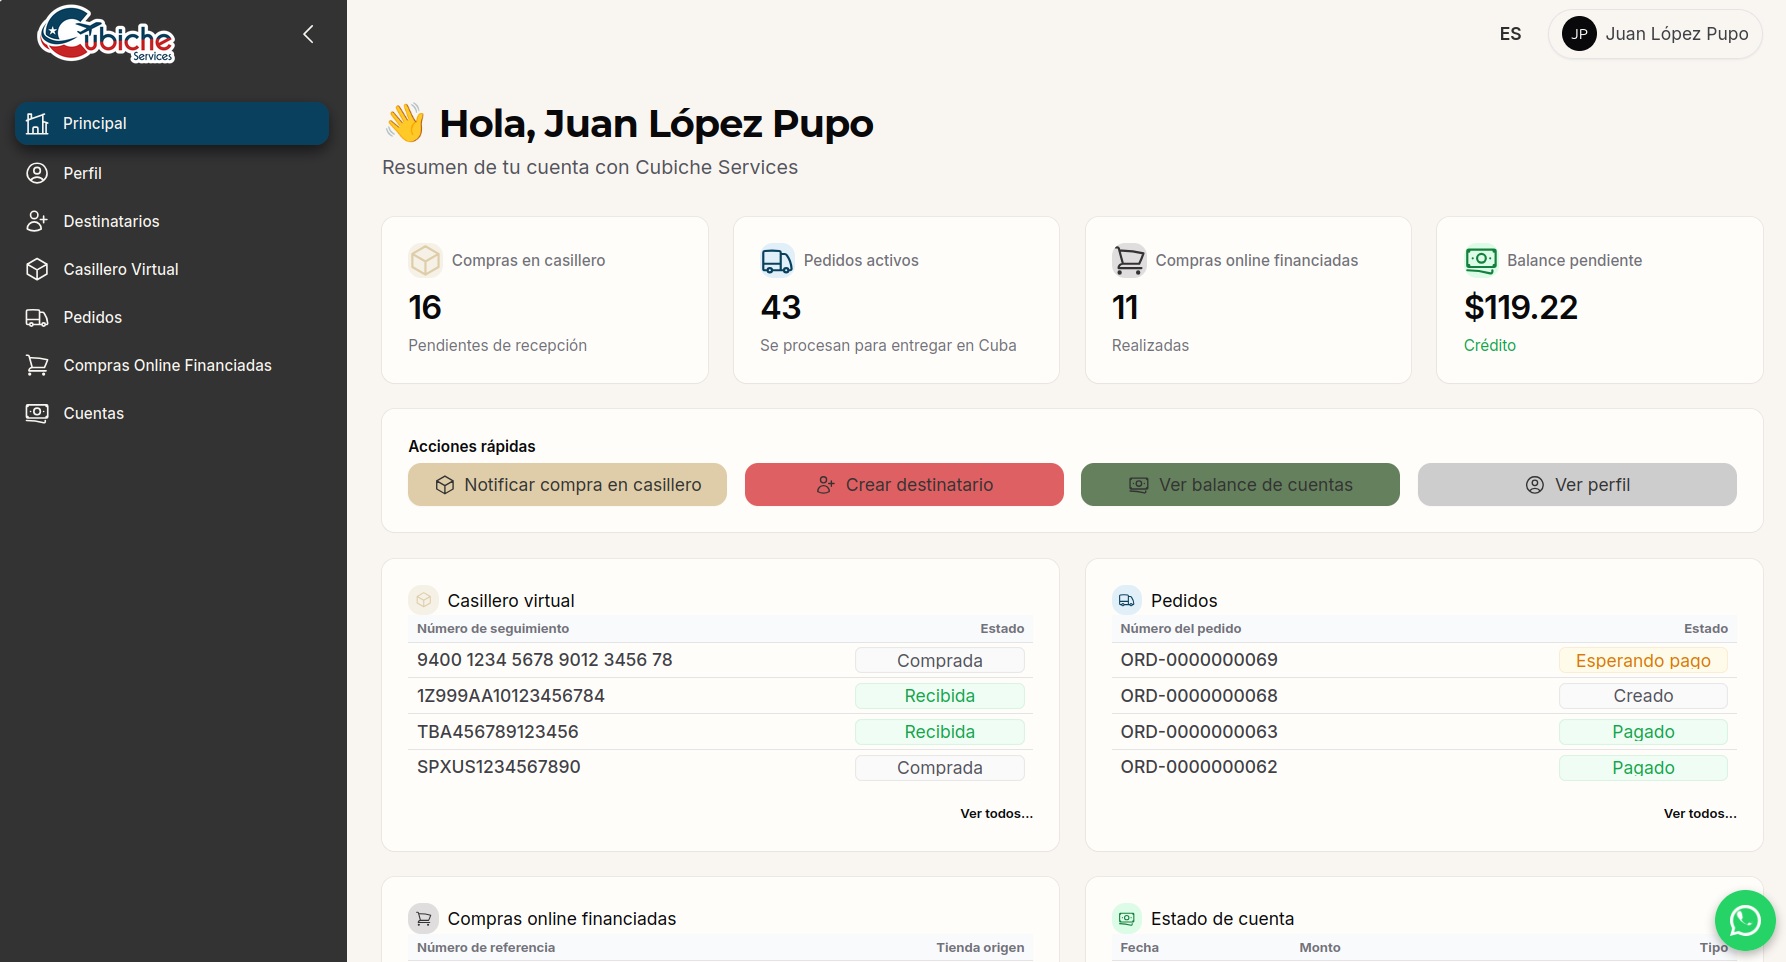Click Pagado badge for ORD-0000000063
This screenshot has width=1786, height=962.
(x=1643, y=732)
